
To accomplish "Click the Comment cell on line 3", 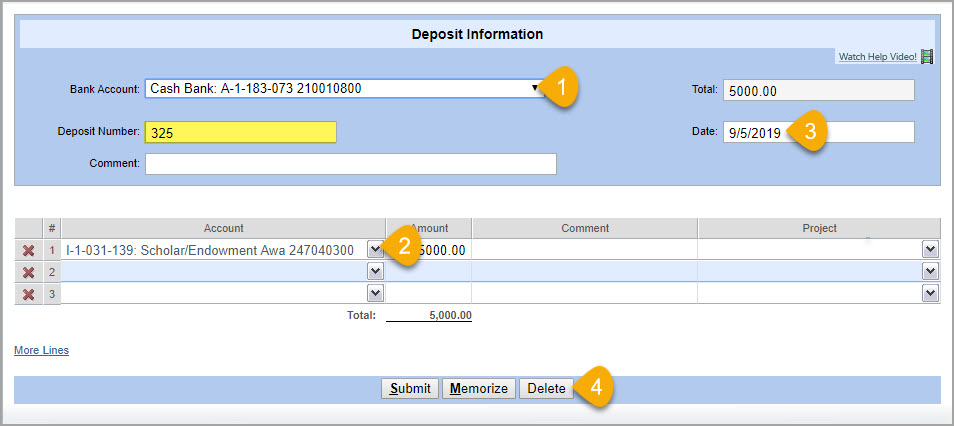I will point(585,293).
